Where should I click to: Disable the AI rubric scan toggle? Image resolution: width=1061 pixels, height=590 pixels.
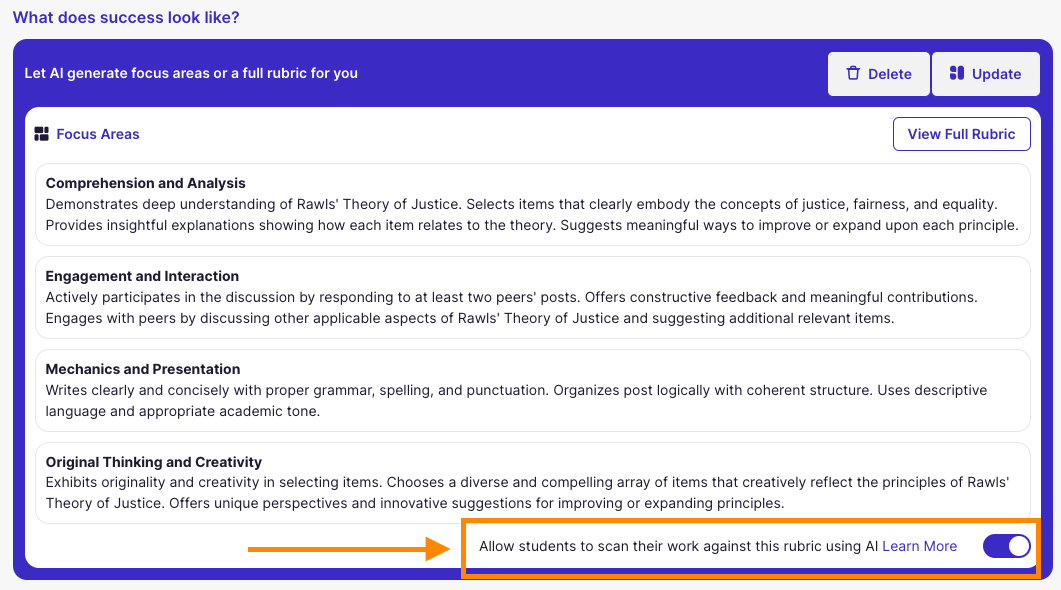(x=1006, y=546)
